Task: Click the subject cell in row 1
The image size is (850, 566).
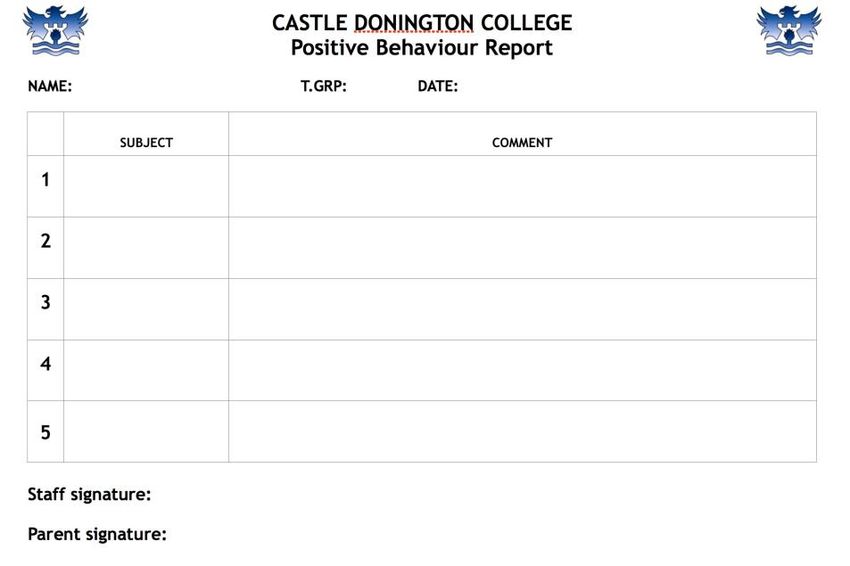Action: pos(146,186)
